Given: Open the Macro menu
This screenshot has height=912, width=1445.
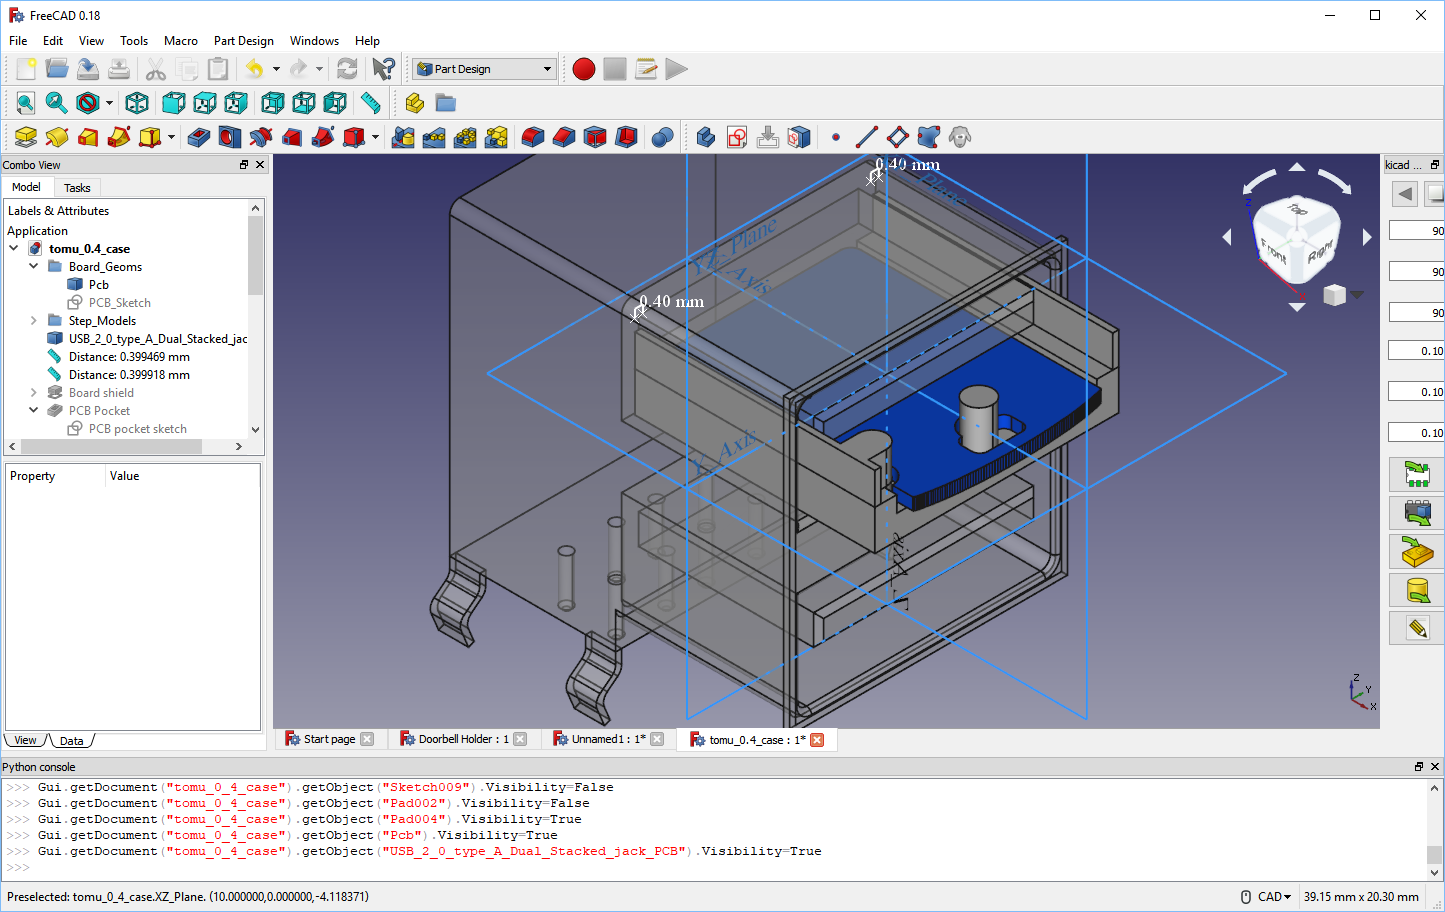Looking at the screenshot, I should coord(180,41).
